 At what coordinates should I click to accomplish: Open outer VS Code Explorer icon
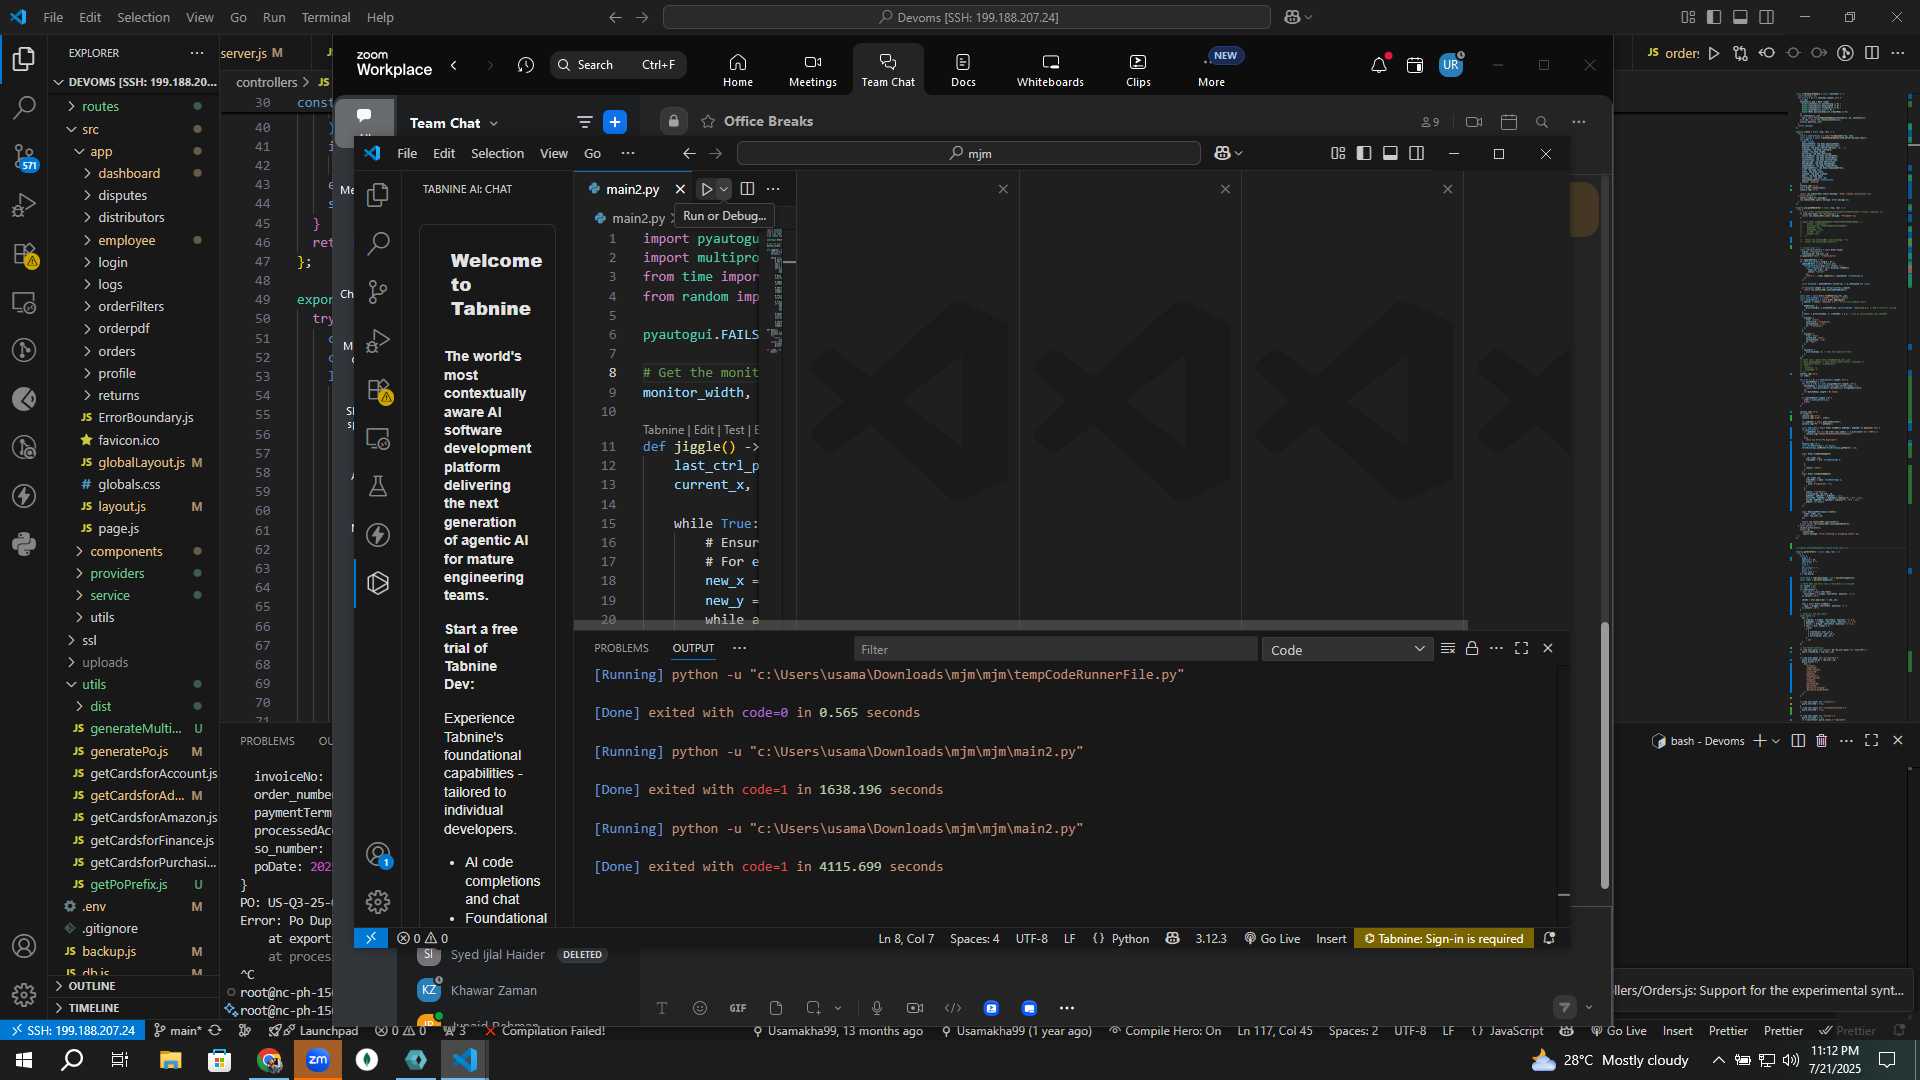24,59
